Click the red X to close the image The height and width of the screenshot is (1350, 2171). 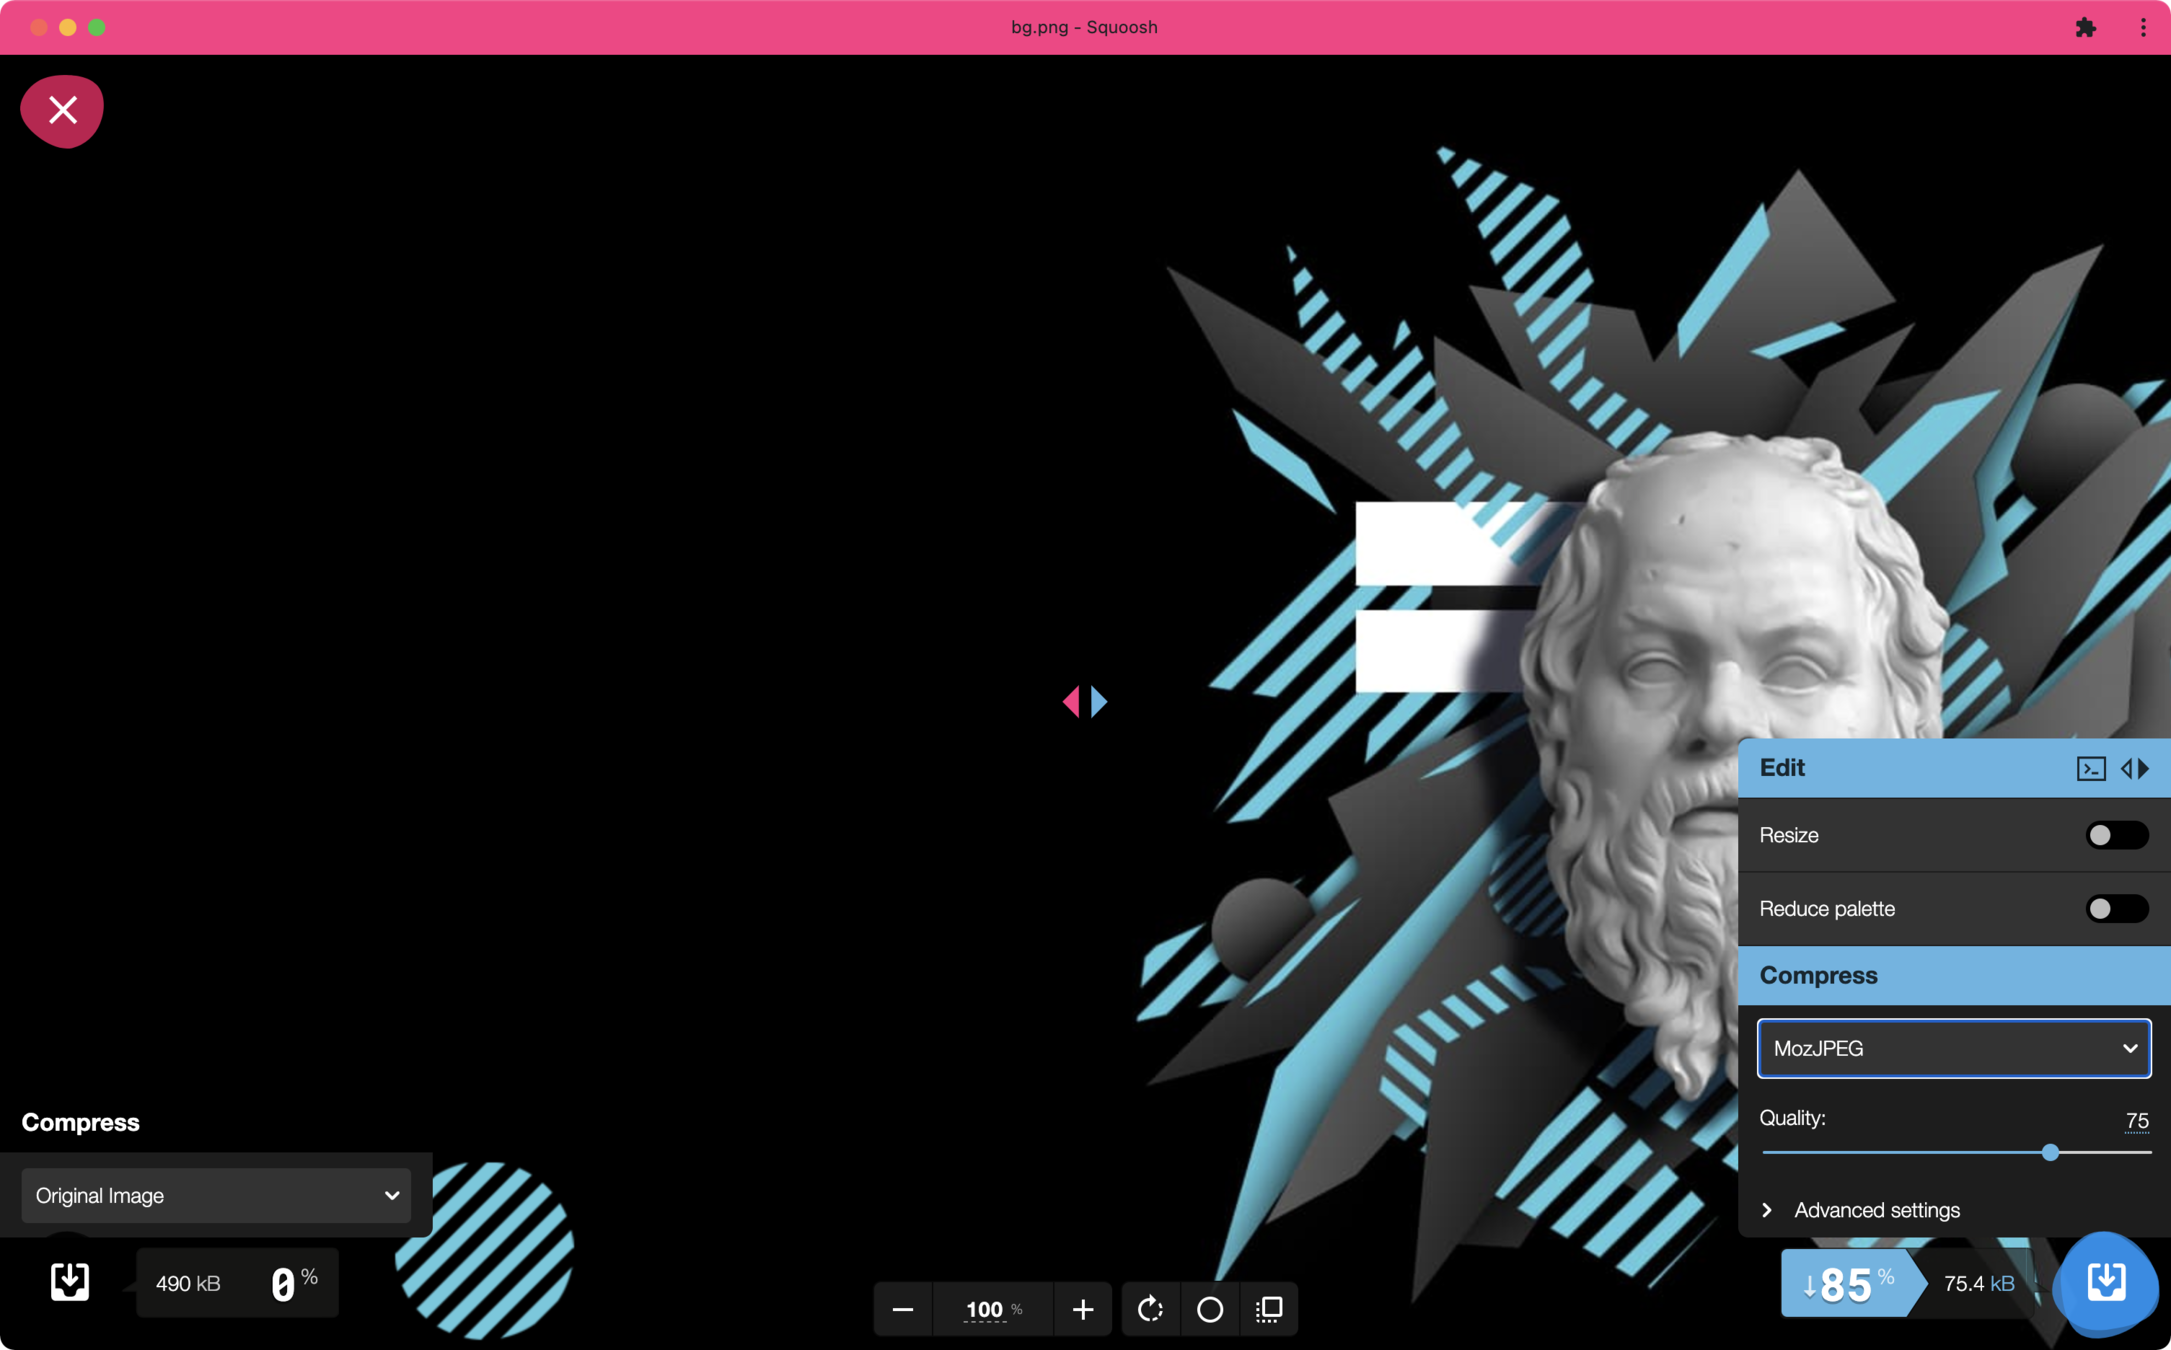pos(62,111)
